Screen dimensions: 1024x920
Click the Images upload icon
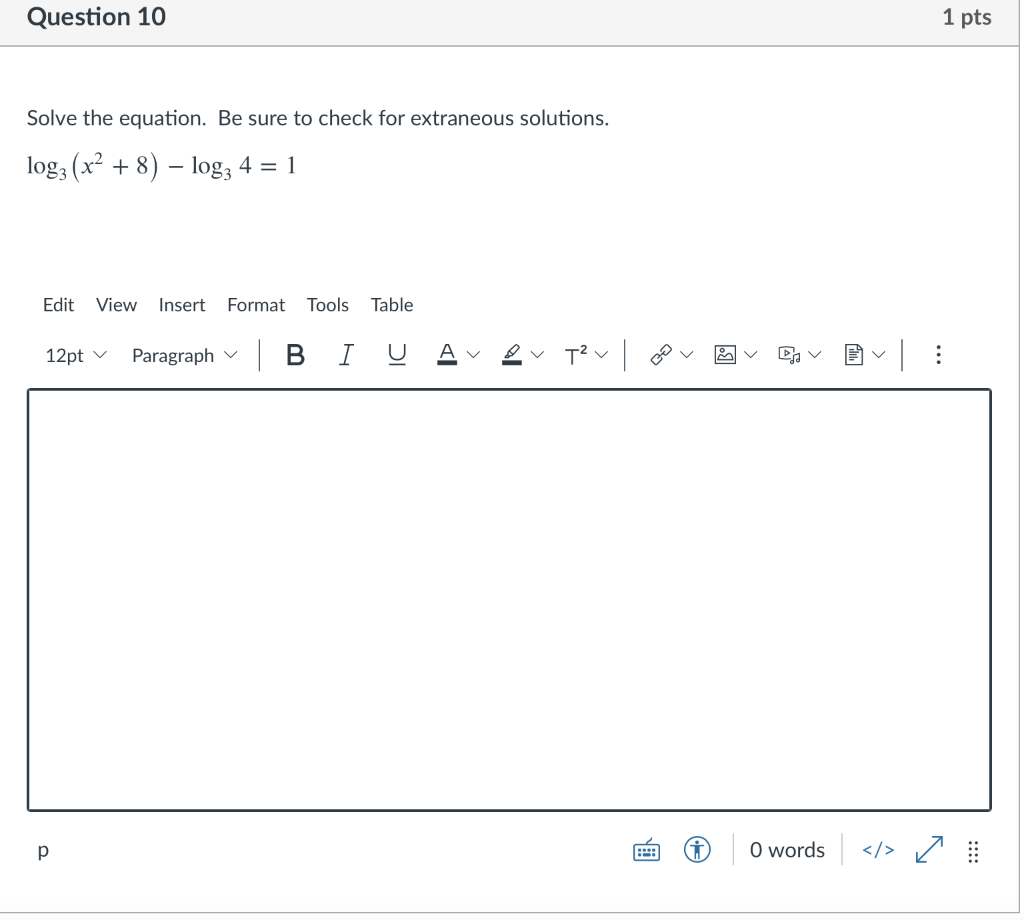pos(726,354)
